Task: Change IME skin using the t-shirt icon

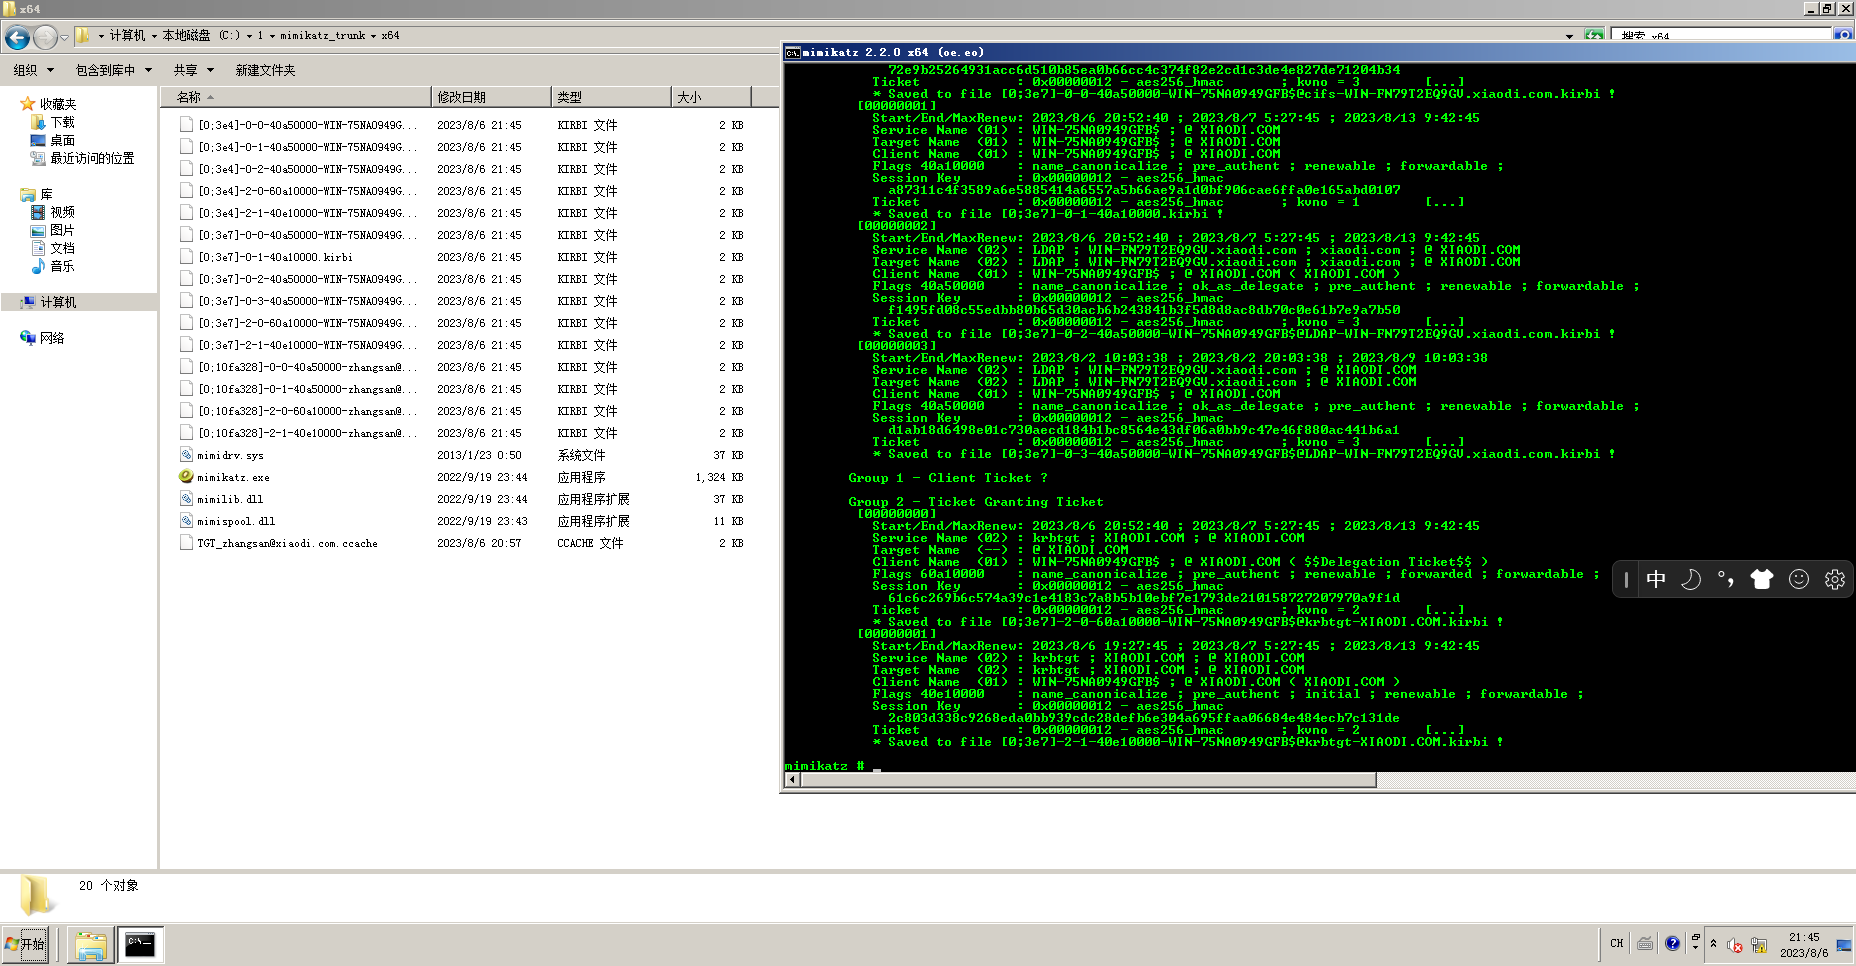Action: 1762,579
